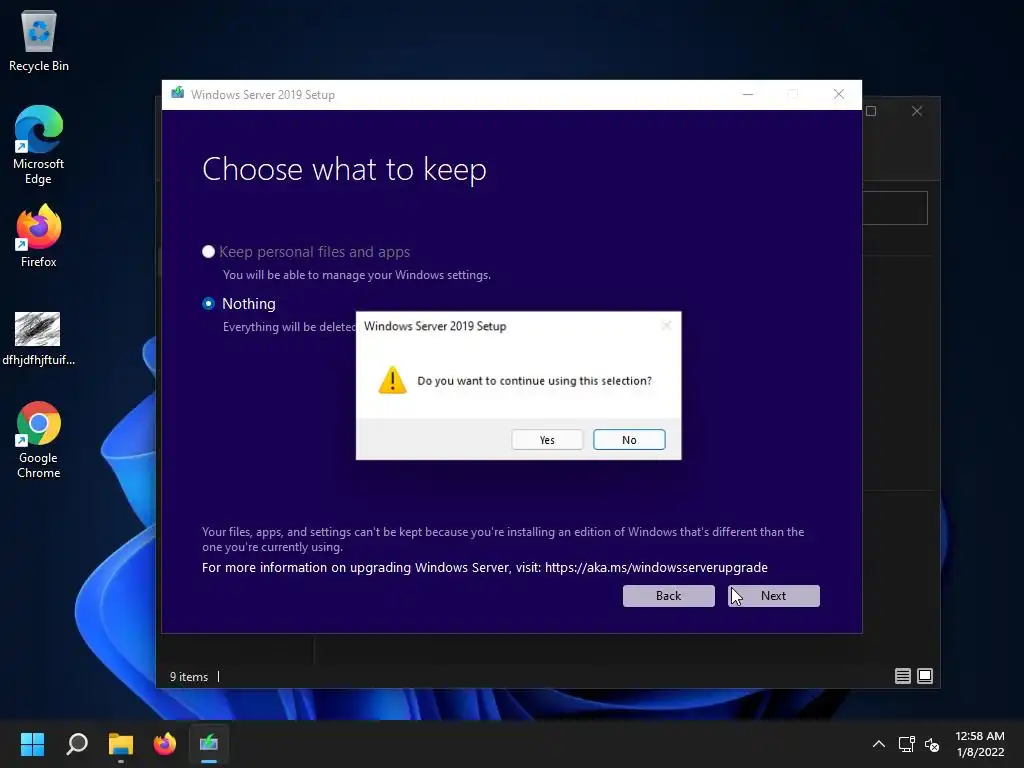Close the Windows Server 2019 Setup window
Viewport: 1024px width, 768px height.
(839, 95)
